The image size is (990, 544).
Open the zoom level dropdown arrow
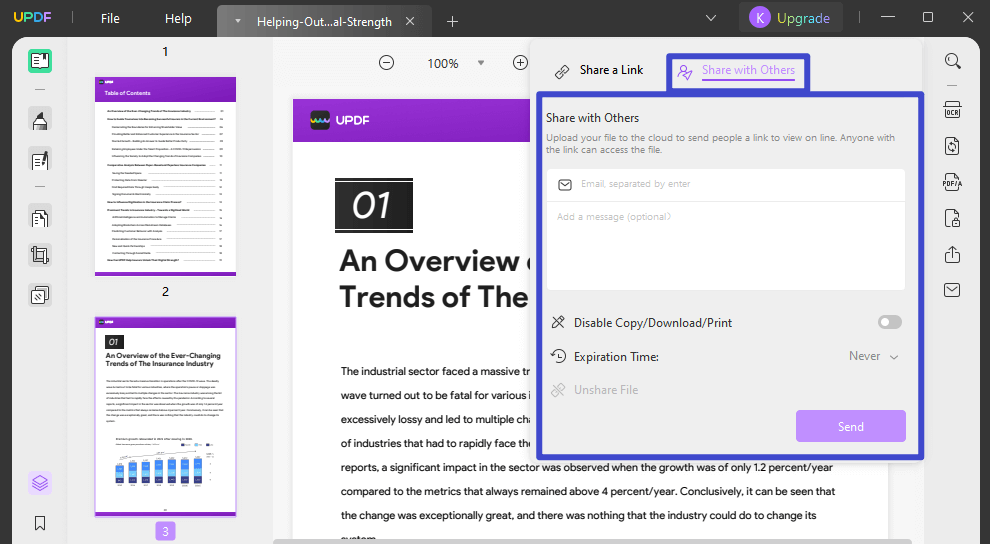point(481,62)
